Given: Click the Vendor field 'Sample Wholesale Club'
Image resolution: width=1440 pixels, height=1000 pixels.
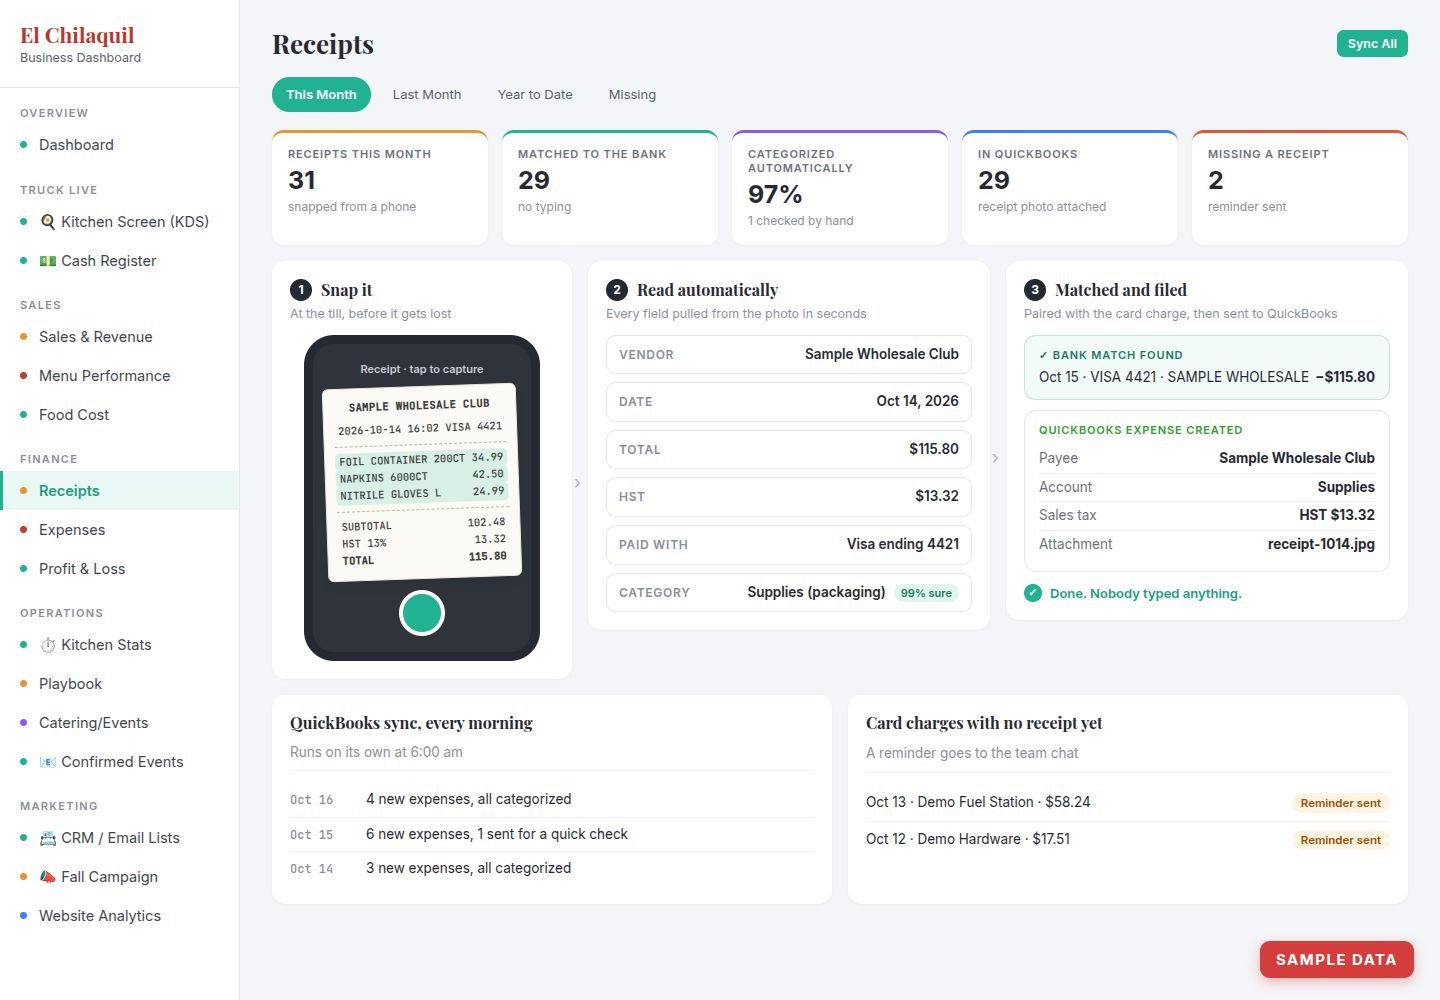Looking at the screenshot, I should 789,354.
